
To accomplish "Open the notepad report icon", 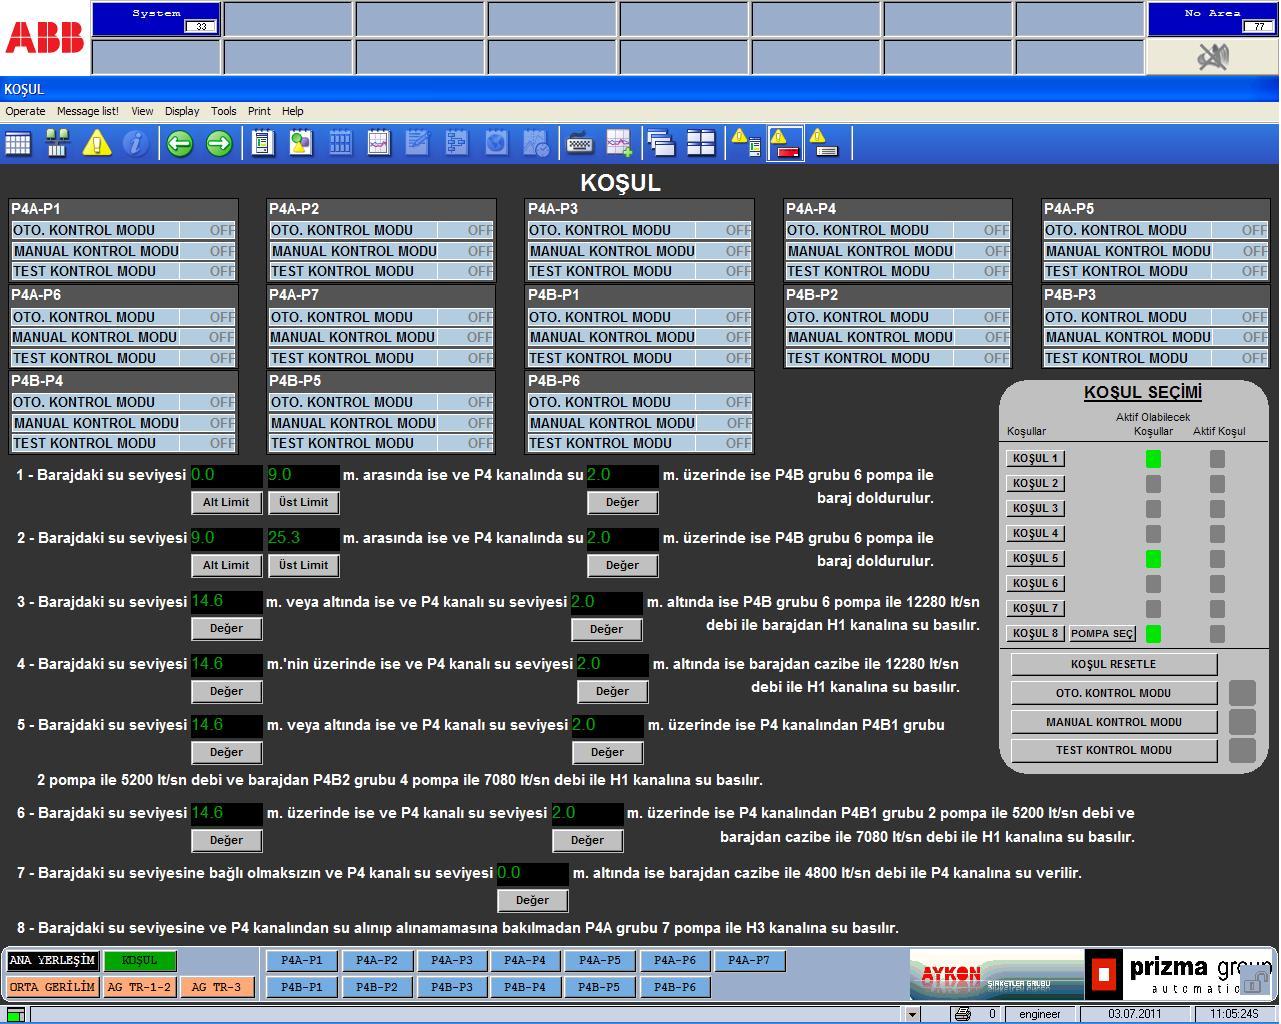I will [x=263, y=144].
